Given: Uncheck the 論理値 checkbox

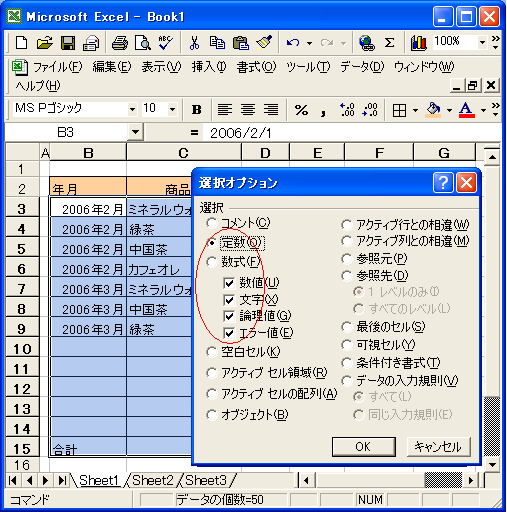Looking at the screenshot, I should coord(229,316).
